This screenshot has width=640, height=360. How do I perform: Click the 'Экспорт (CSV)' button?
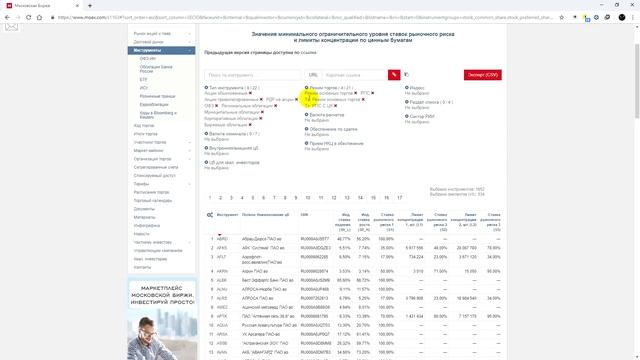483,75
